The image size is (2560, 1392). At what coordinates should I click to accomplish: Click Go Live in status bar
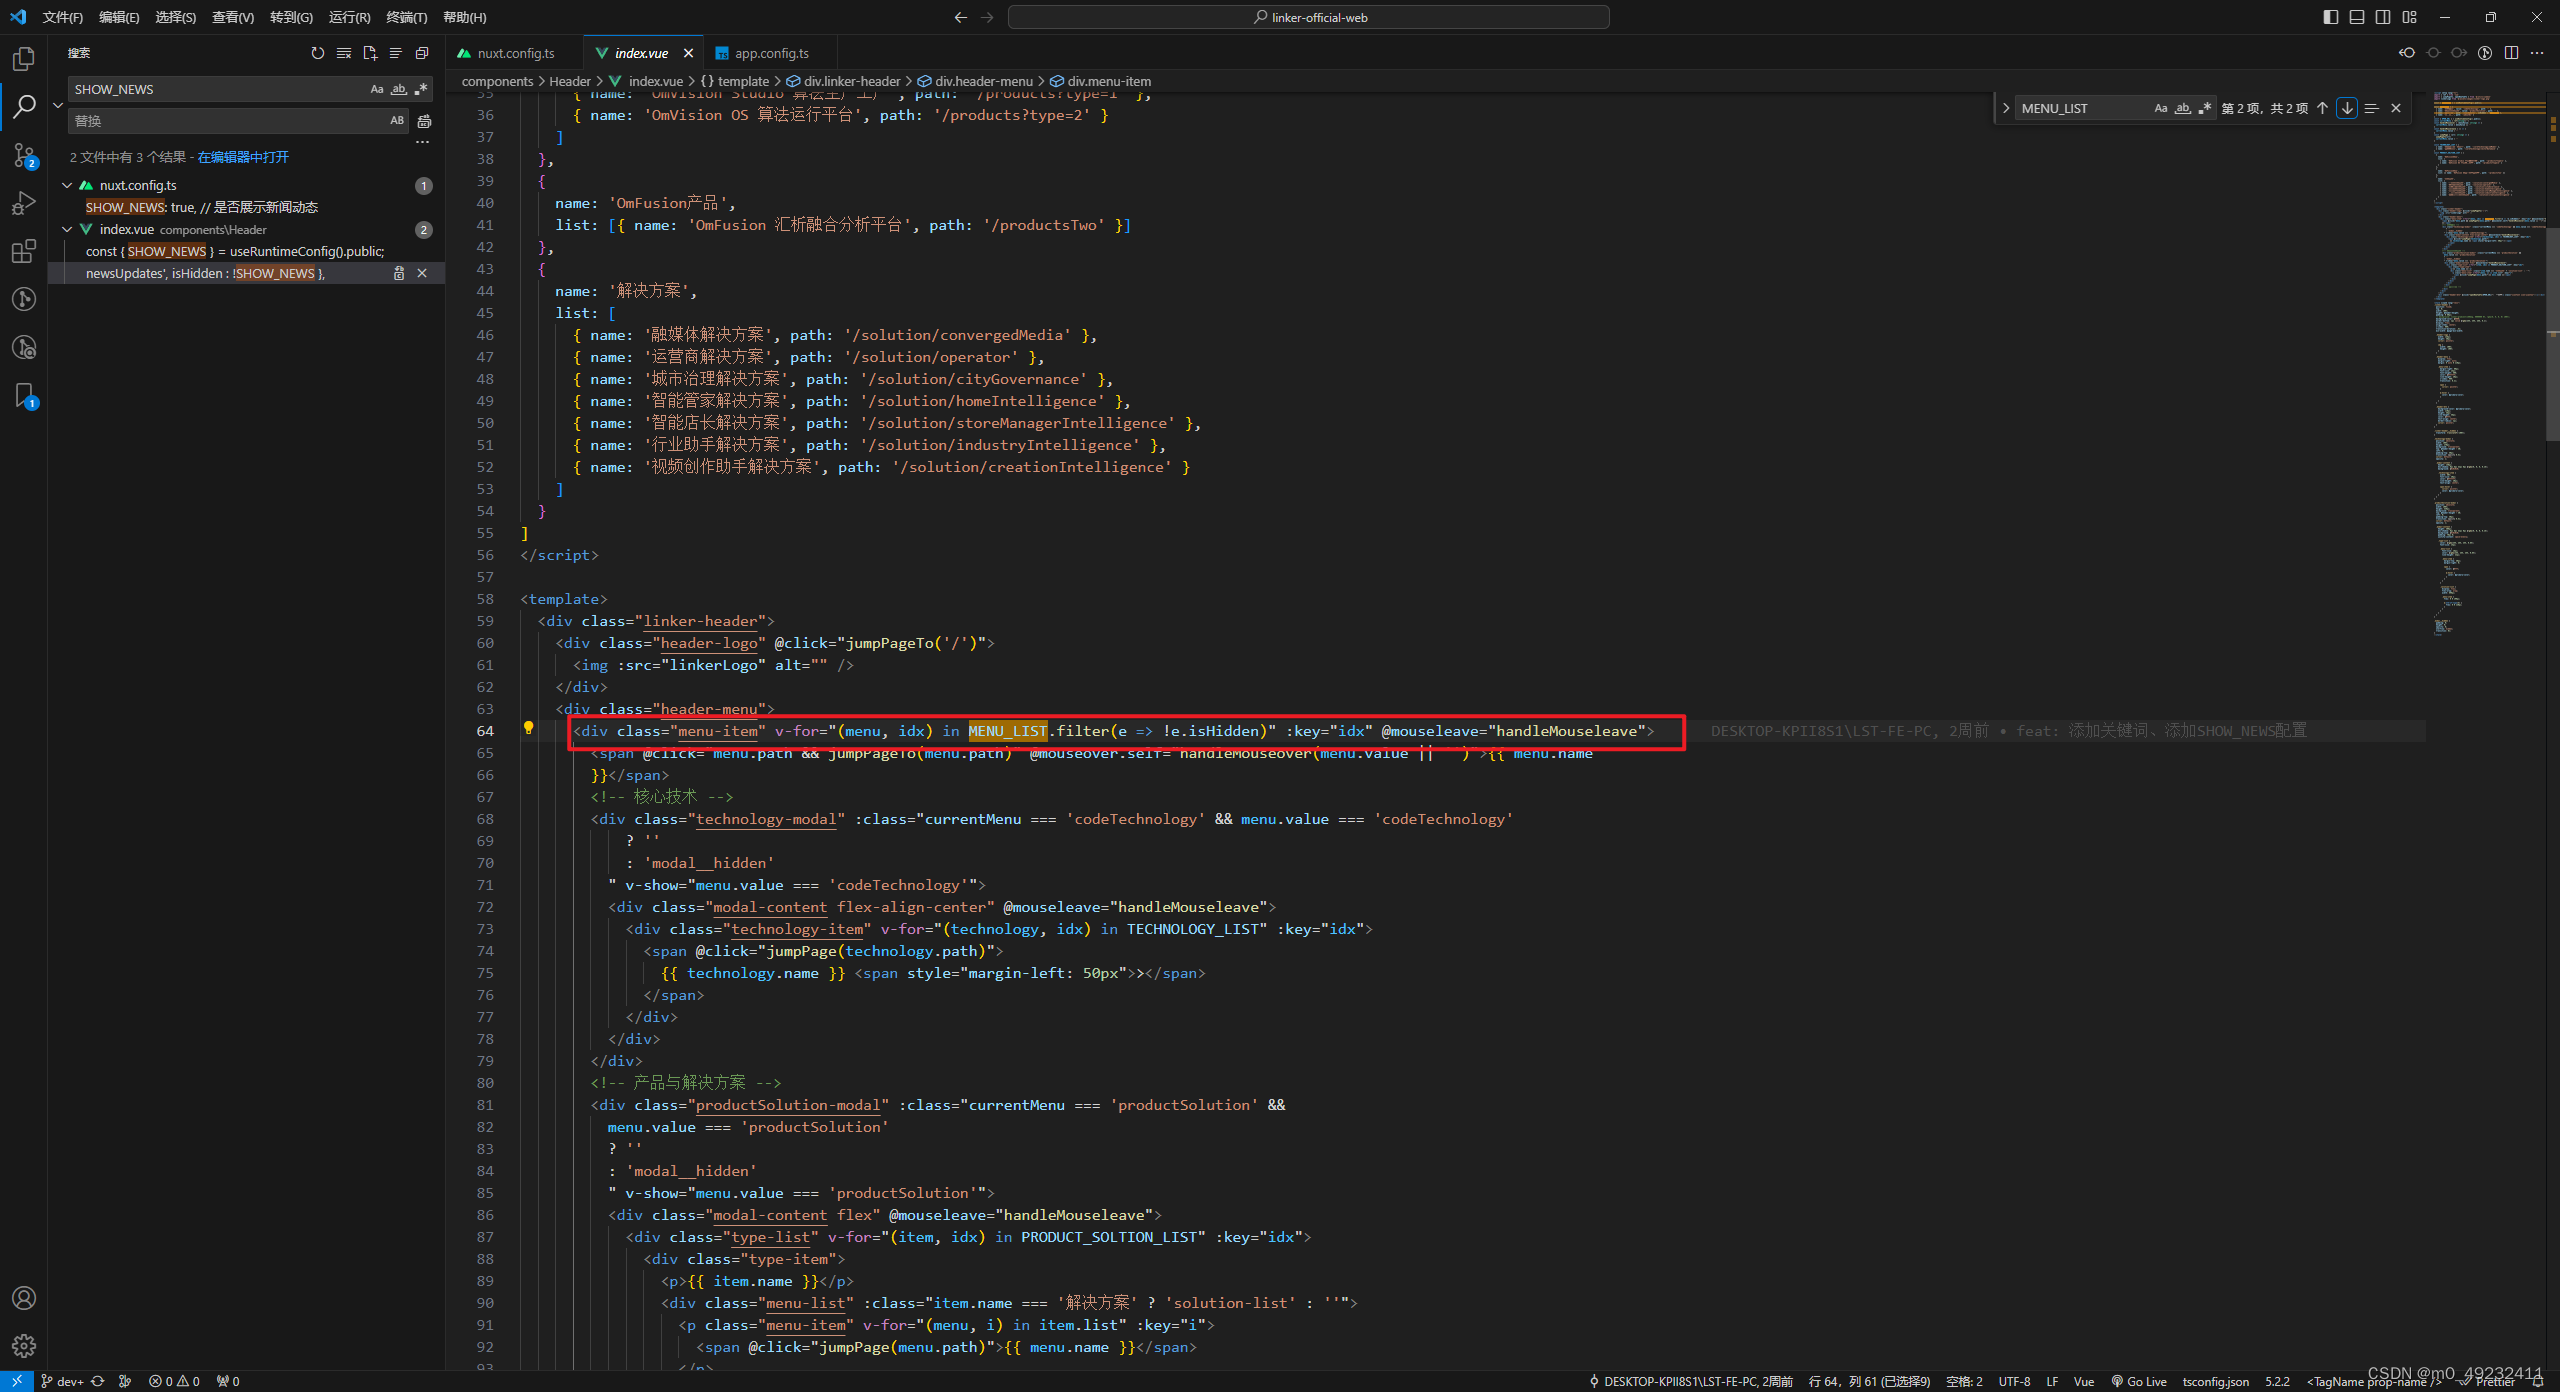coord(2139,1381)
